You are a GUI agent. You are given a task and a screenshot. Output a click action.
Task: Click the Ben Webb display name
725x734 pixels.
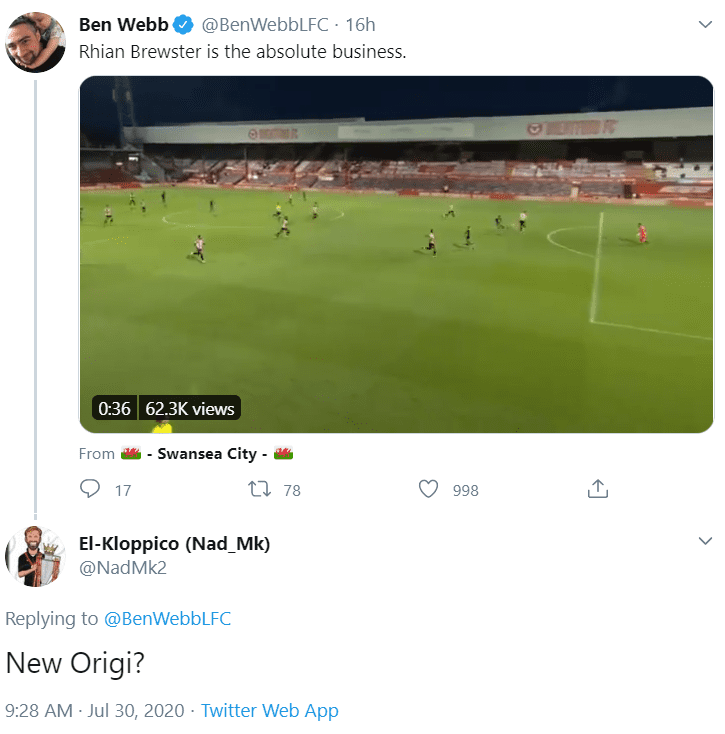click(x=124, y=25)
